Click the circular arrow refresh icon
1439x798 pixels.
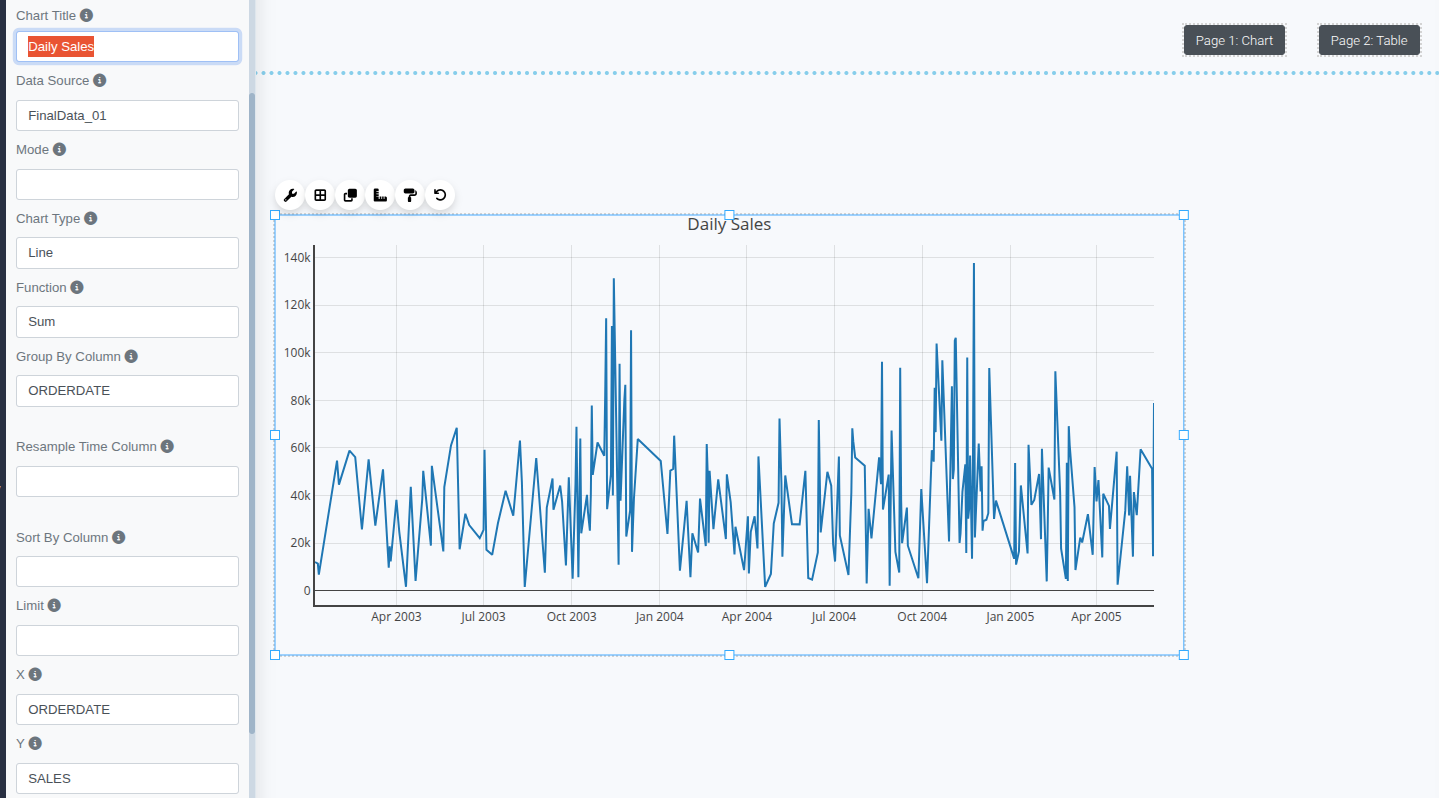point(440,195)
